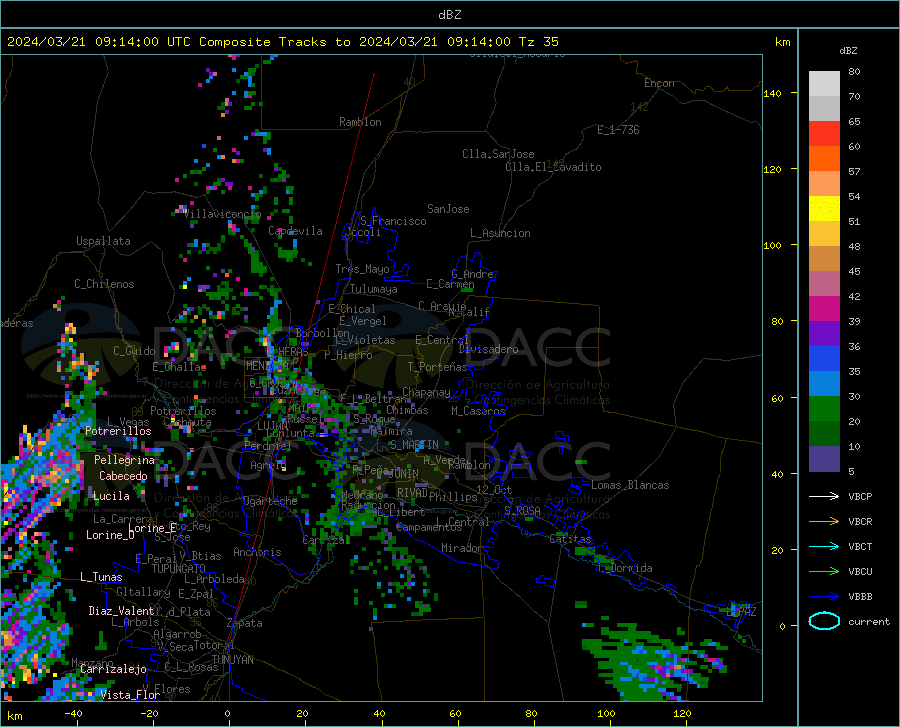
Task: Click the Divisadero map label
Action: pyautogui.click(x=488, y=349)
